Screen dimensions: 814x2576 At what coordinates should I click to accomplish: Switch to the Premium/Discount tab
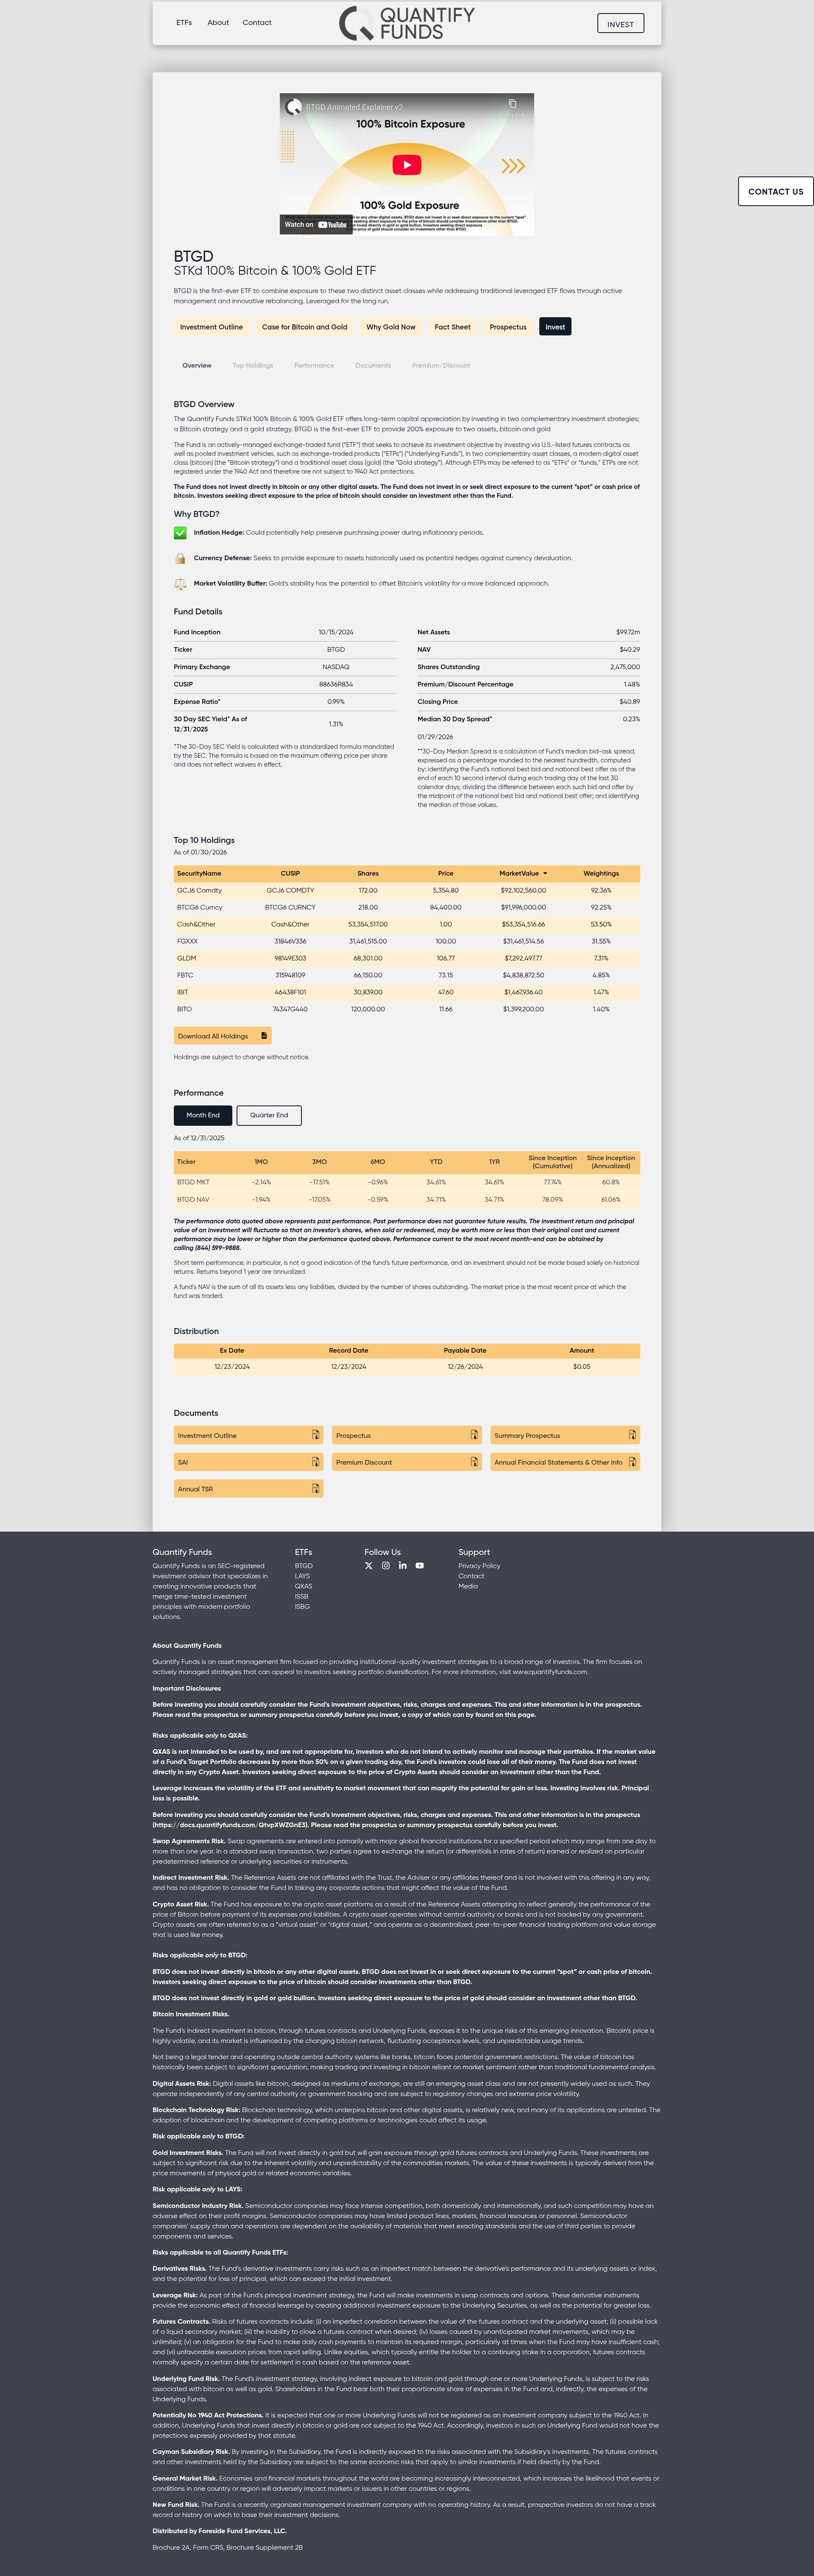click(441, 366)
